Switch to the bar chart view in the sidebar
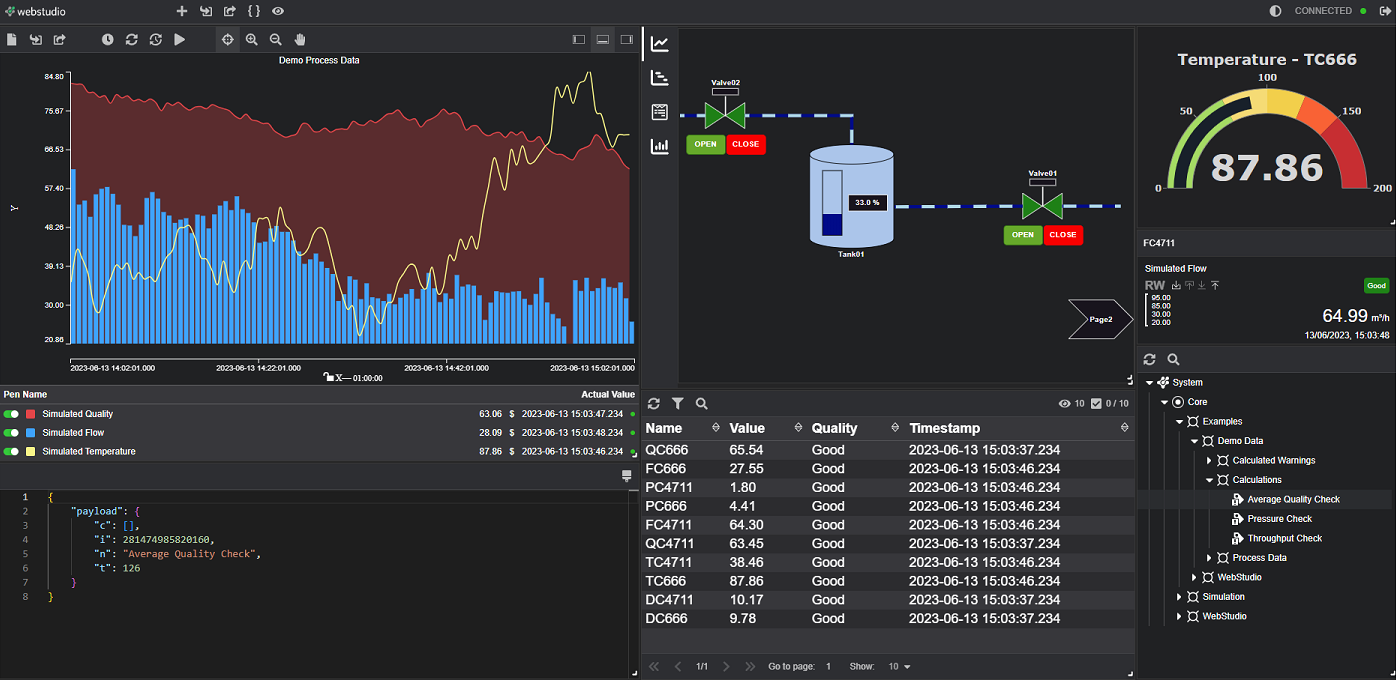 coord(659,146)
